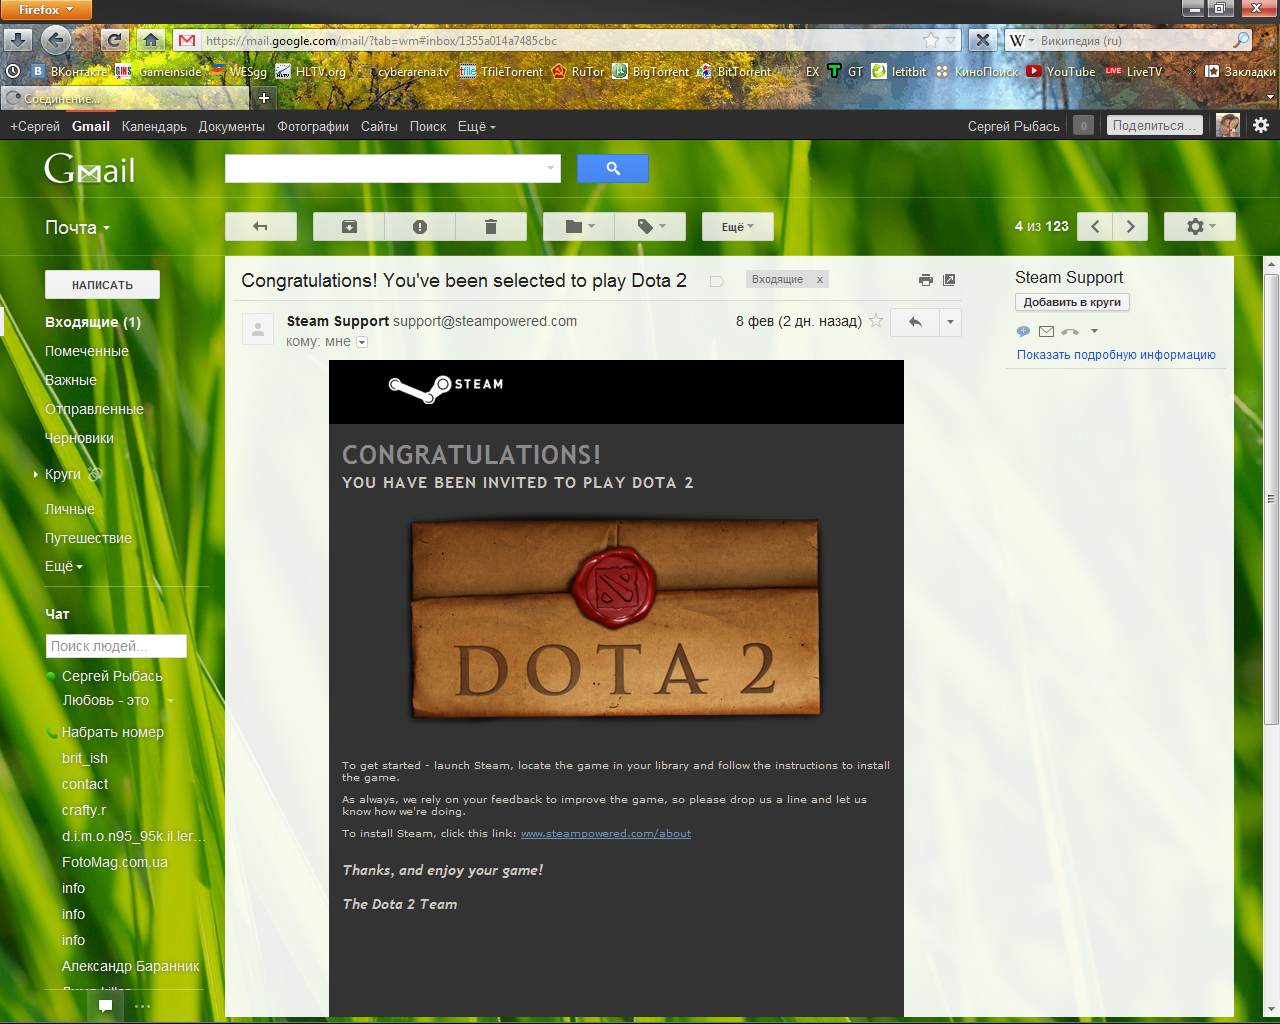Image resolution: width=1280 pixels, height=1024 pixels.
Task: Open HLTV.org bookmark
Action: coord(311,71)
